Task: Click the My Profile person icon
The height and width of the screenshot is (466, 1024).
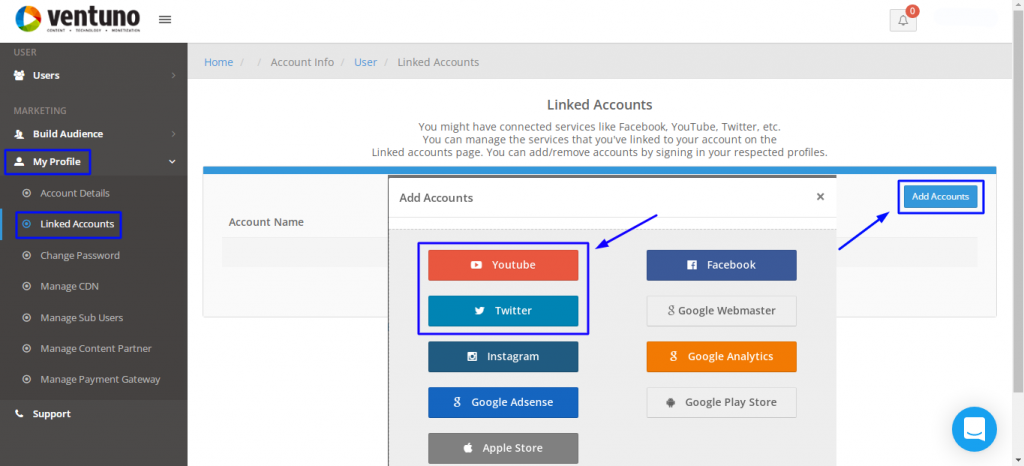Action: click(x=20, y=161)
